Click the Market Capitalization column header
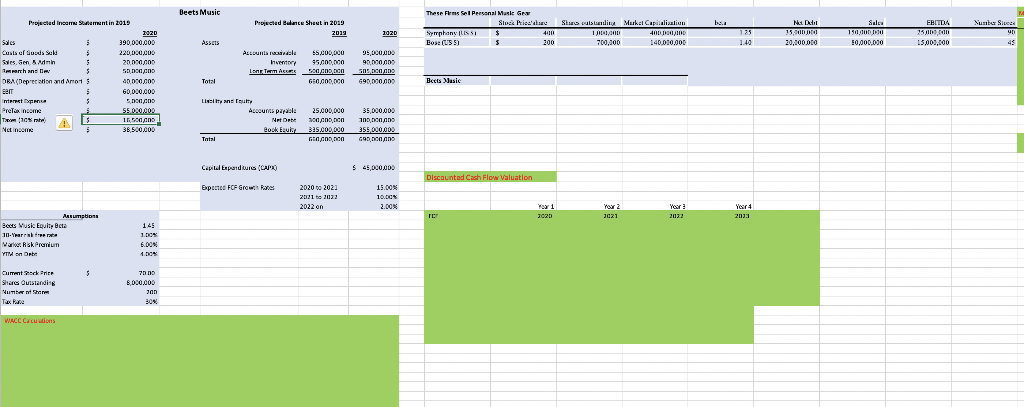 (x=654, y=23)
